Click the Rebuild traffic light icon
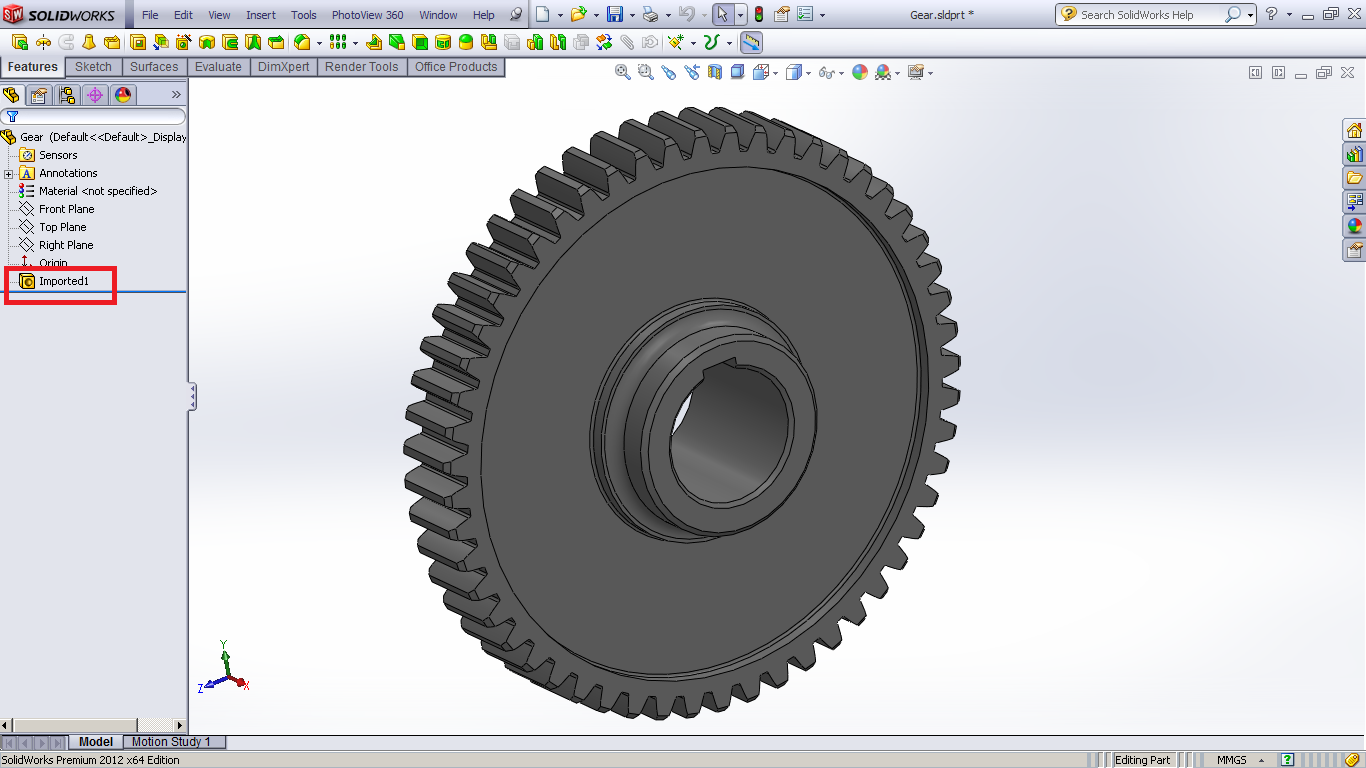Screen dimensions: 1366x768 click(x=758, y=15)
